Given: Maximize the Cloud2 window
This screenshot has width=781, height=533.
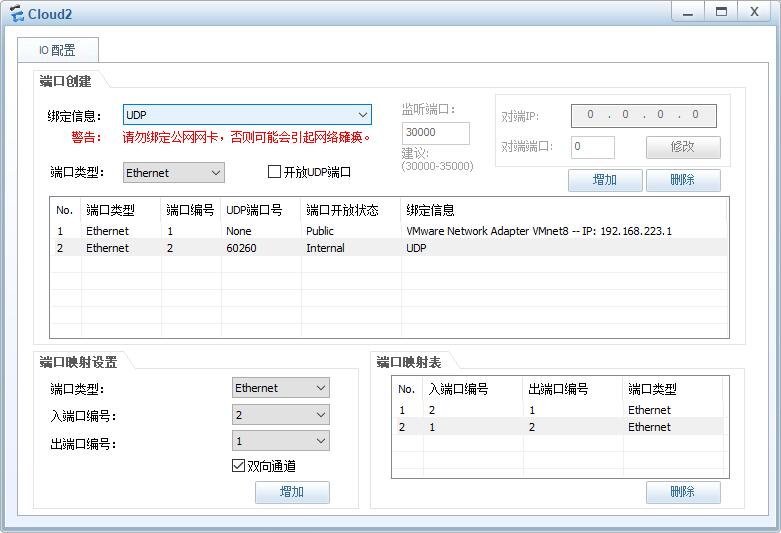Looking at the screenshot, I should coord(720,11).
